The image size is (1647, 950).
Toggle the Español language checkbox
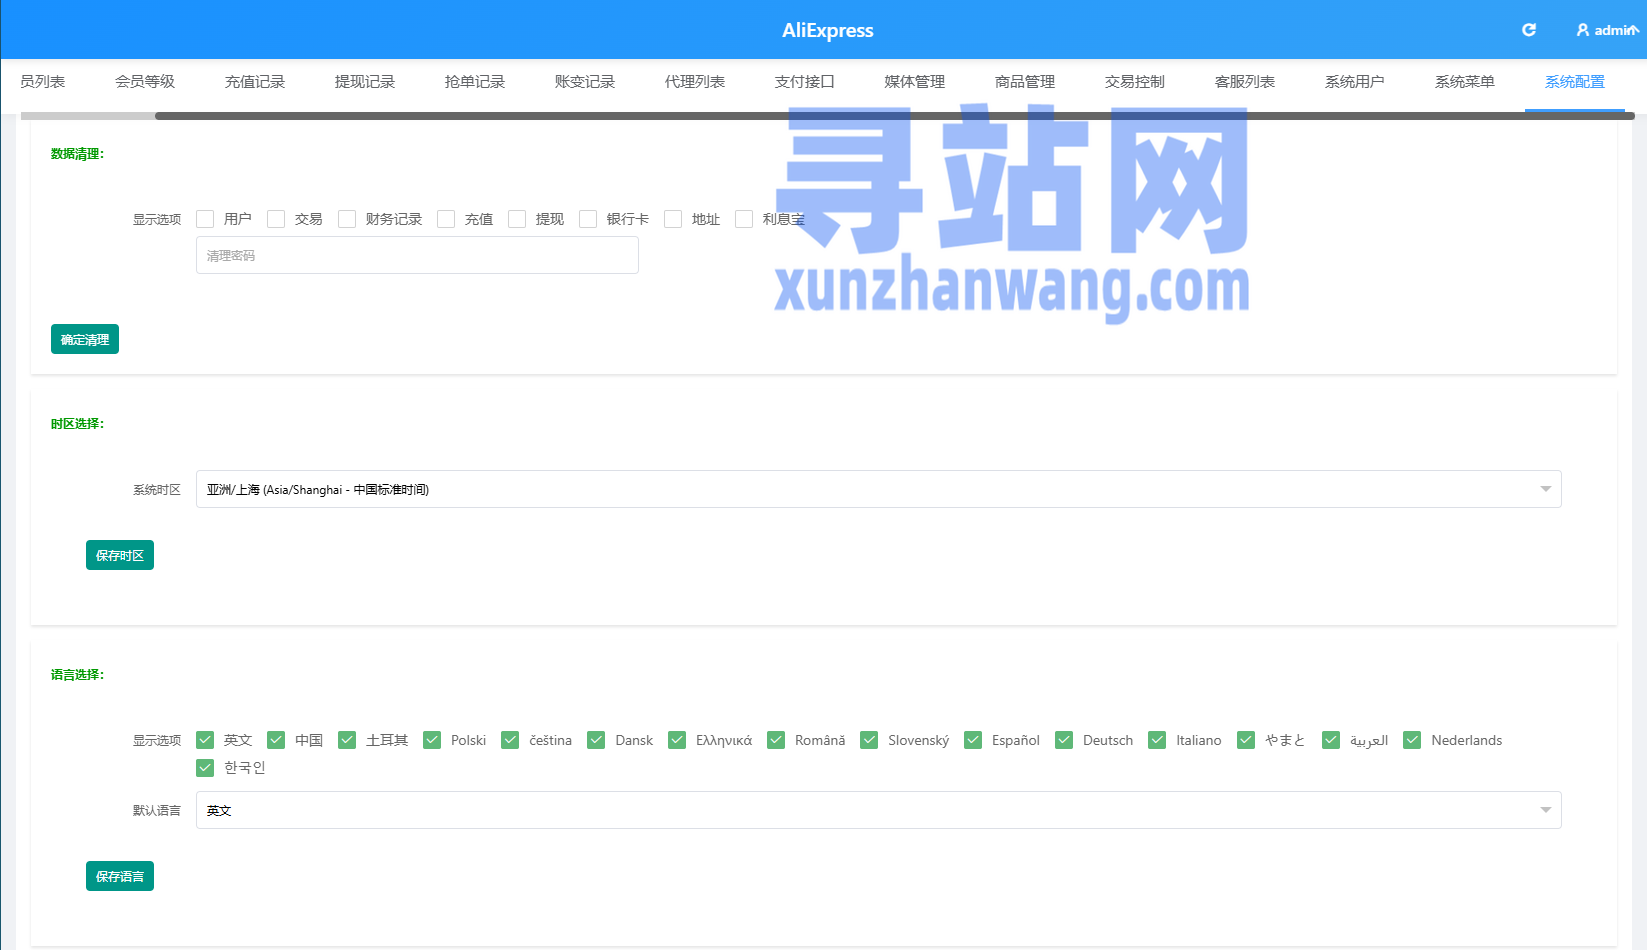(x=973, y=740)
